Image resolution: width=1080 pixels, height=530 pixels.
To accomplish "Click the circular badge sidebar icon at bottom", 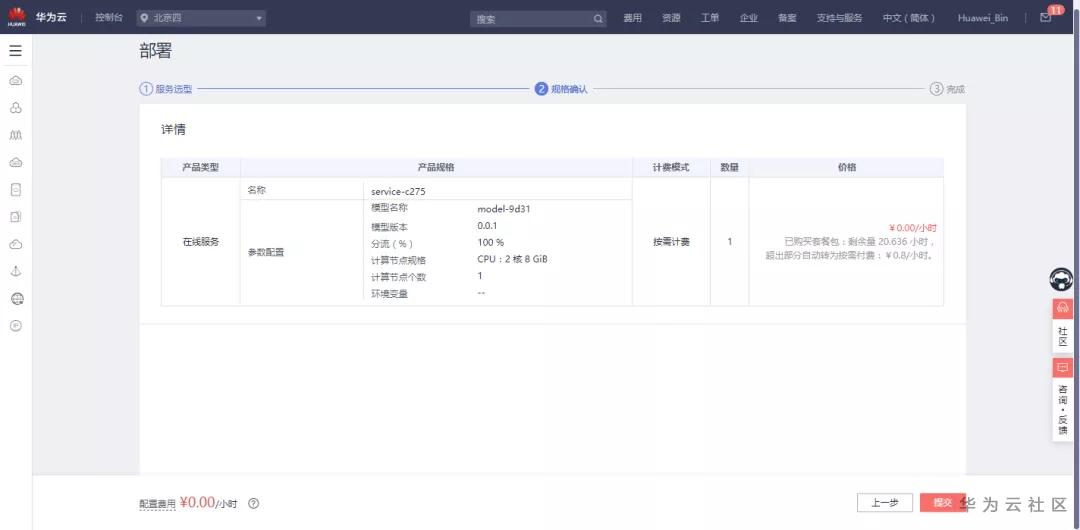I will pos(16,326).
